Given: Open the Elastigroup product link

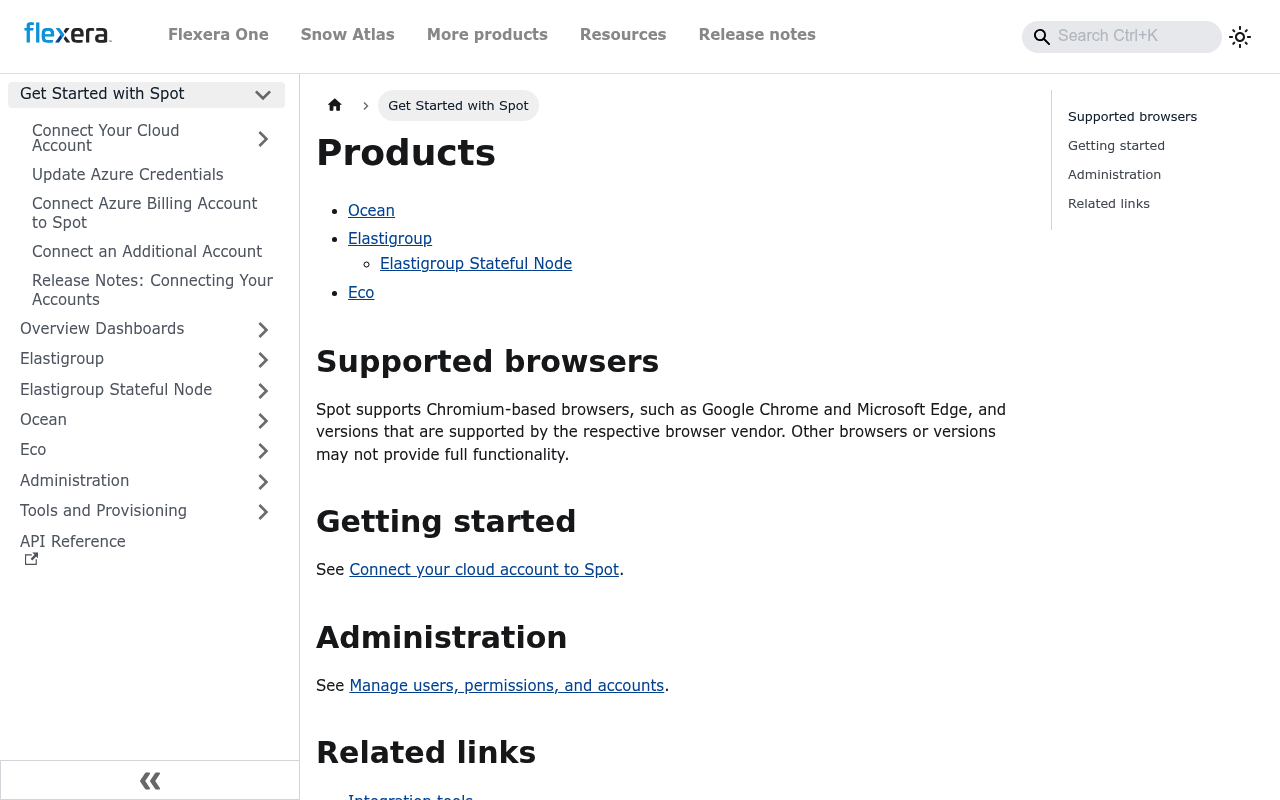Looking at the screenshot, I should (390, 238).
